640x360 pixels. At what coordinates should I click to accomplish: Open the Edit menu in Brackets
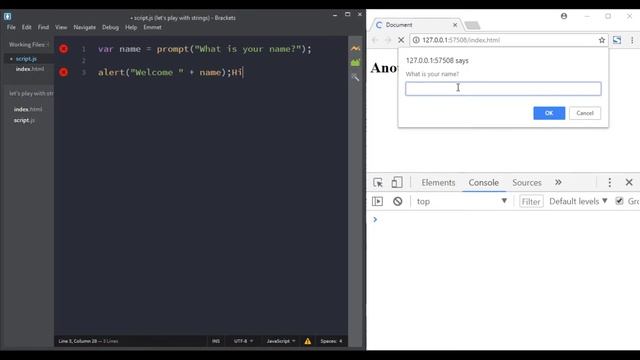(x=27, y=27)
